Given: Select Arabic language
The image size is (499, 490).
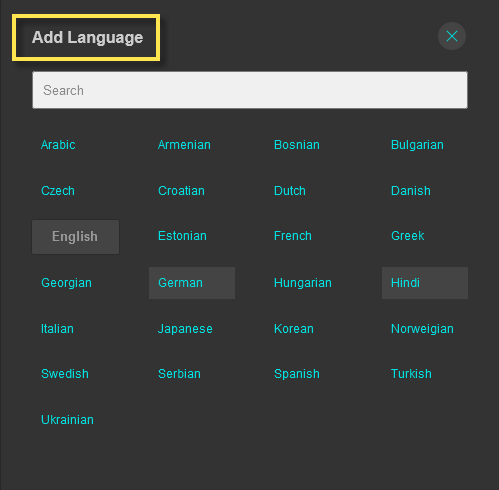Looking at the screenshot, I should pos(58,145).
